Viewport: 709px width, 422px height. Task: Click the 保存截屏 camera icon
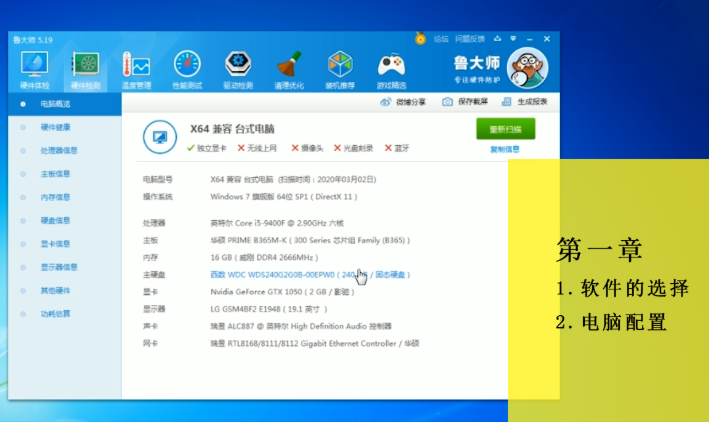point(447,102)
